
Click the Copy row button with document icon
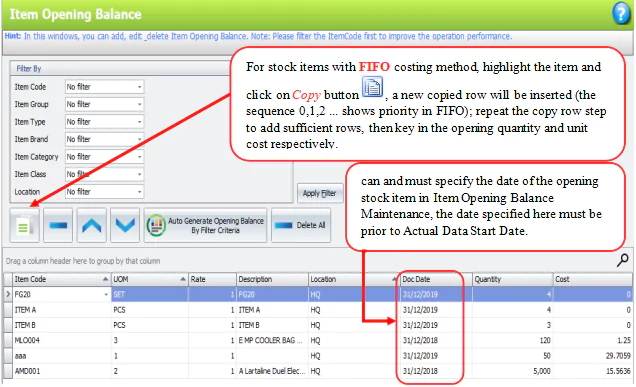24,226
